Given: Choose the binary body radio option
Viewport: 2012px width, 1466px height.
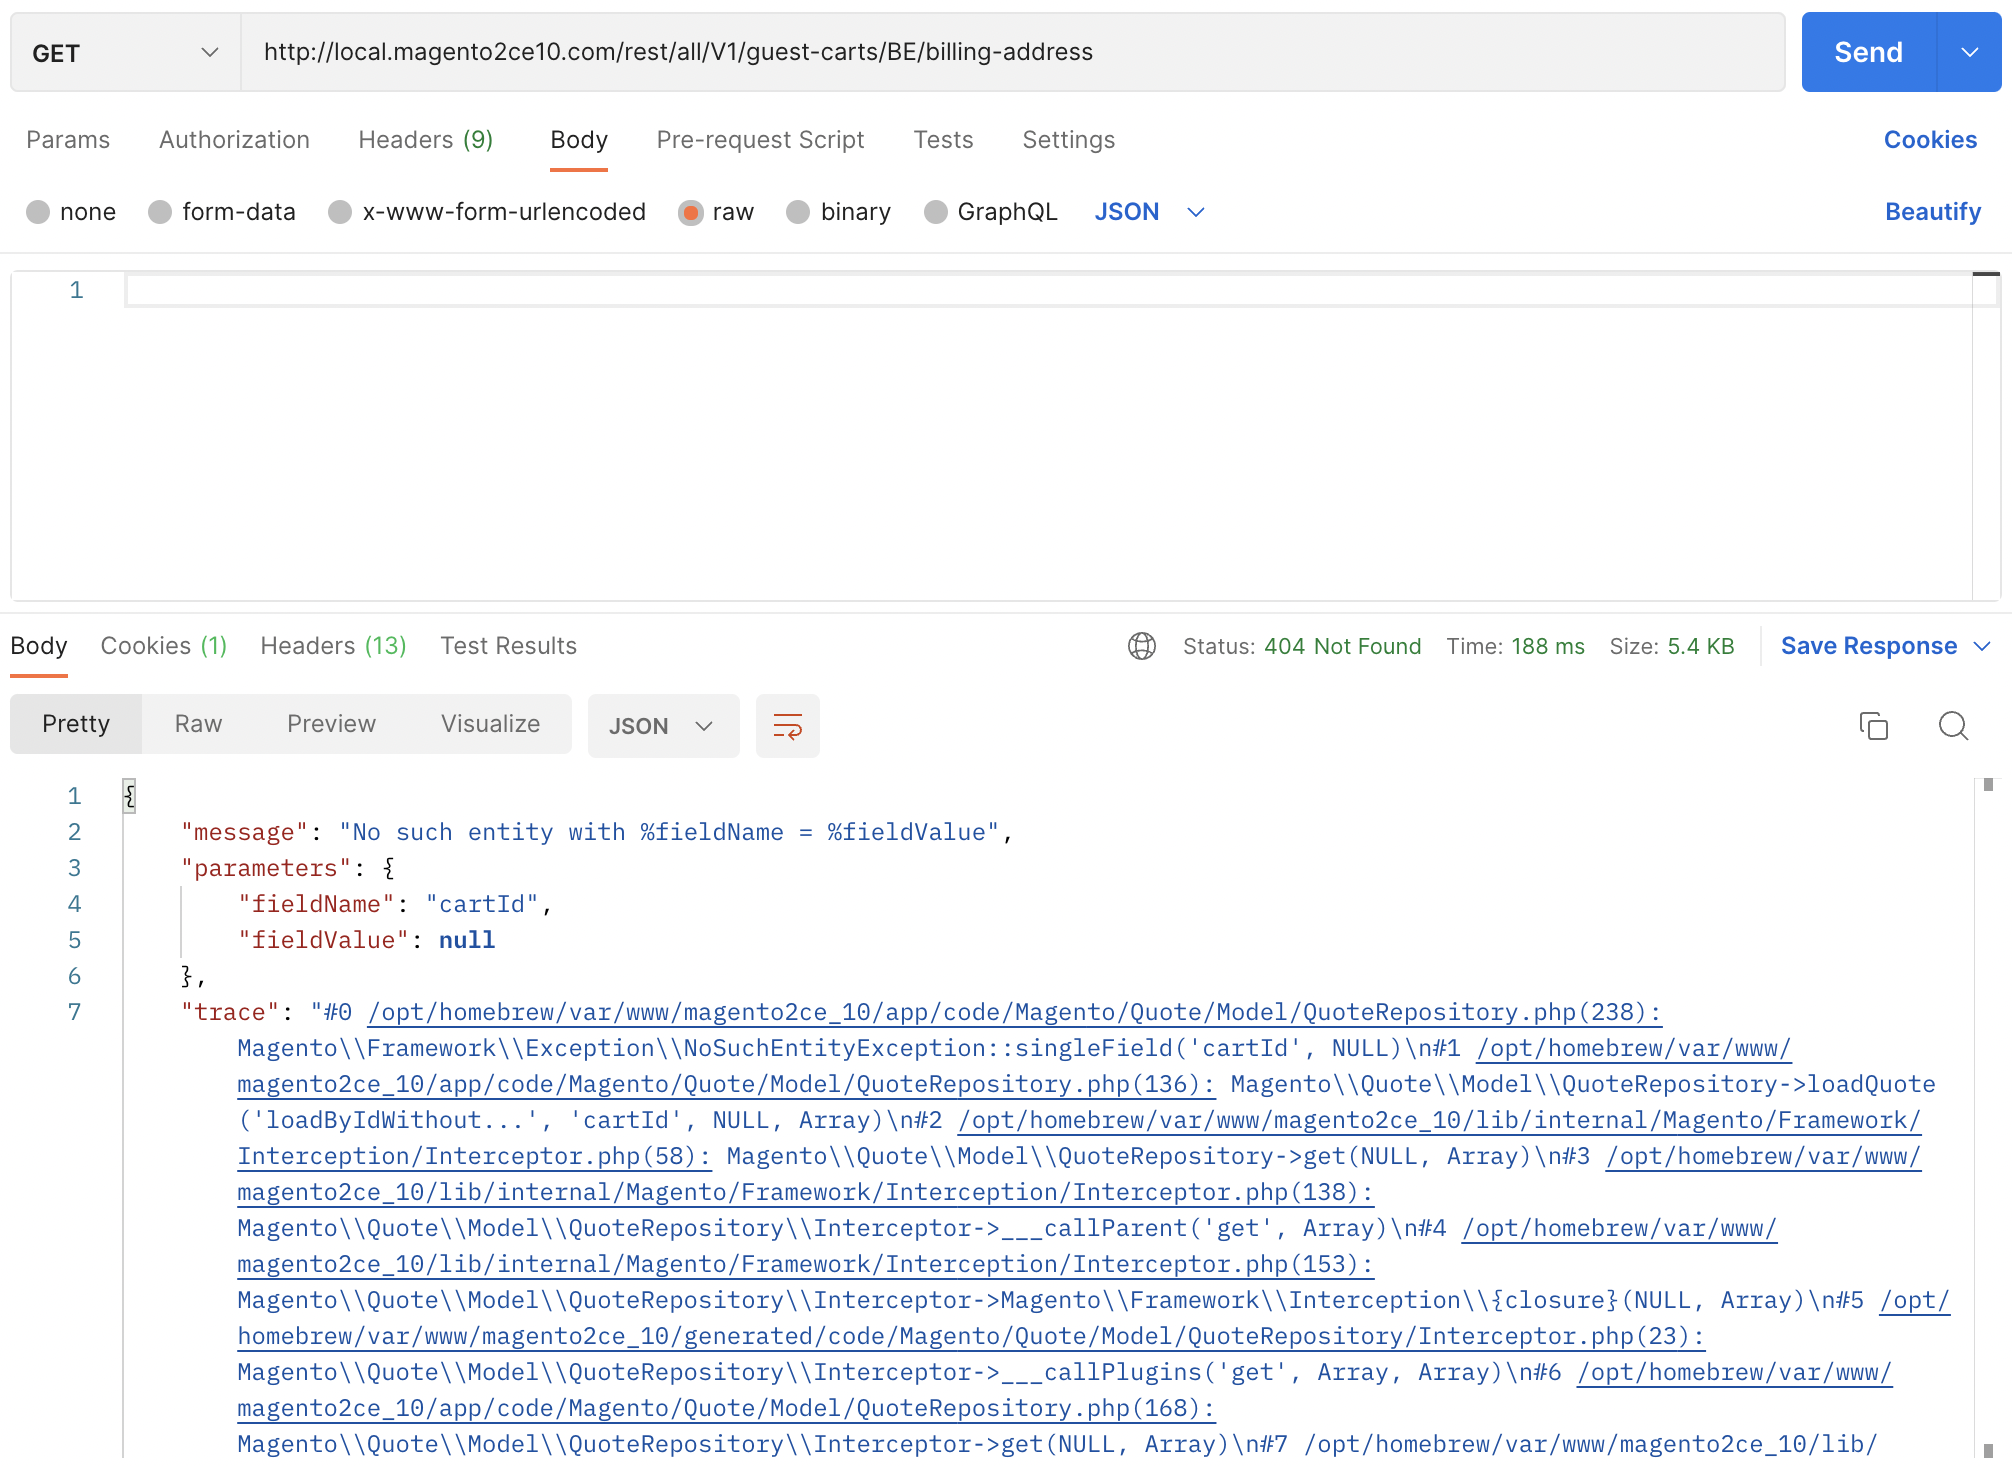Looking at the screenshot, I should pyautogui.click(x=798, y=212).
